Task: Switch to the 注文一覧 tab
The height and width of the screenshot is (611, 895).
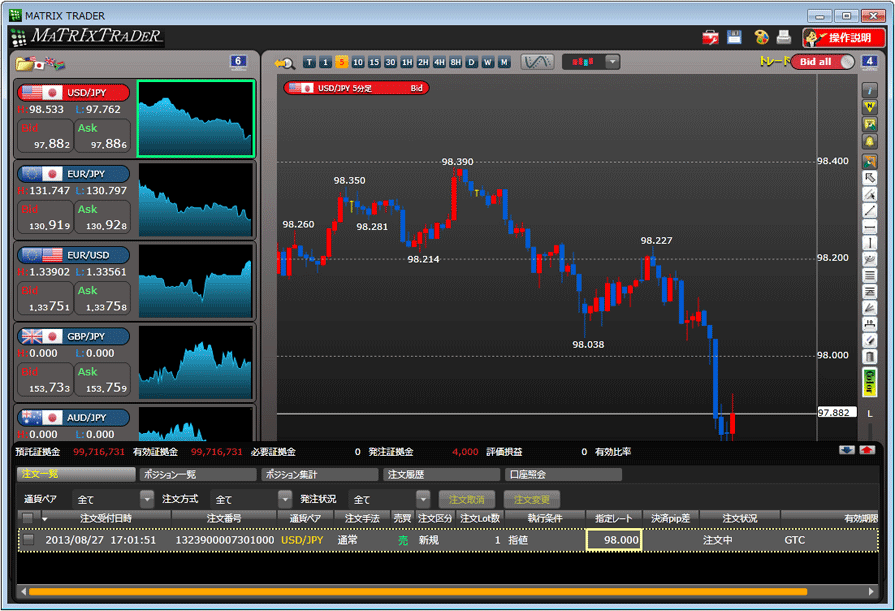Action: (76, 474)
